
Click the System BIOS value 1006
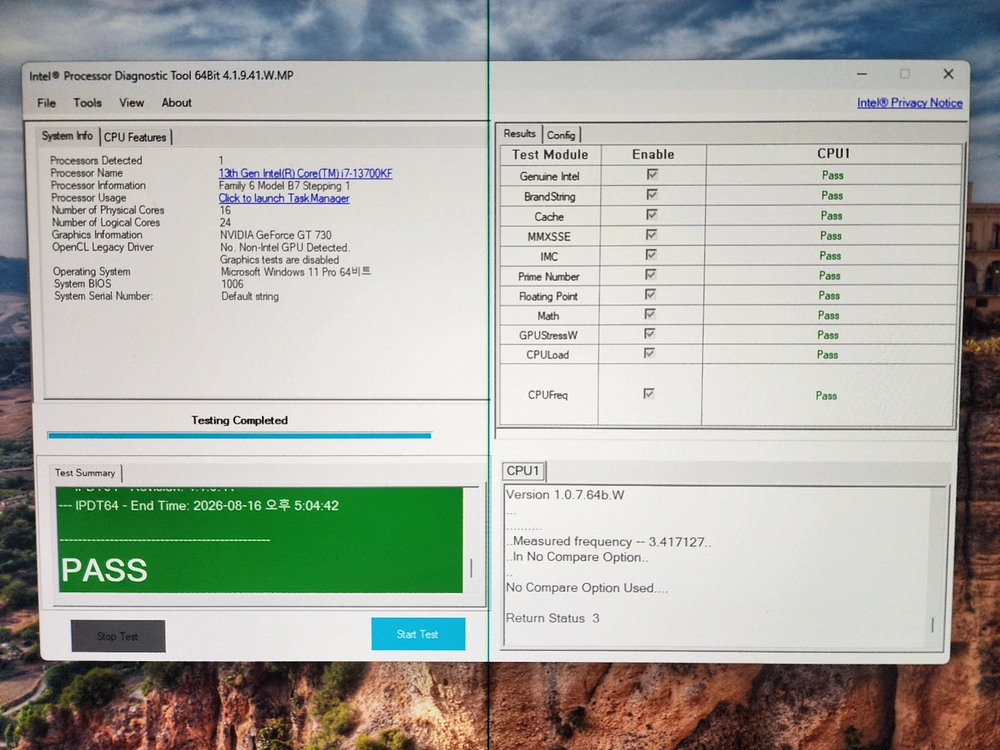pyautogui.click(x=232, y=284)
